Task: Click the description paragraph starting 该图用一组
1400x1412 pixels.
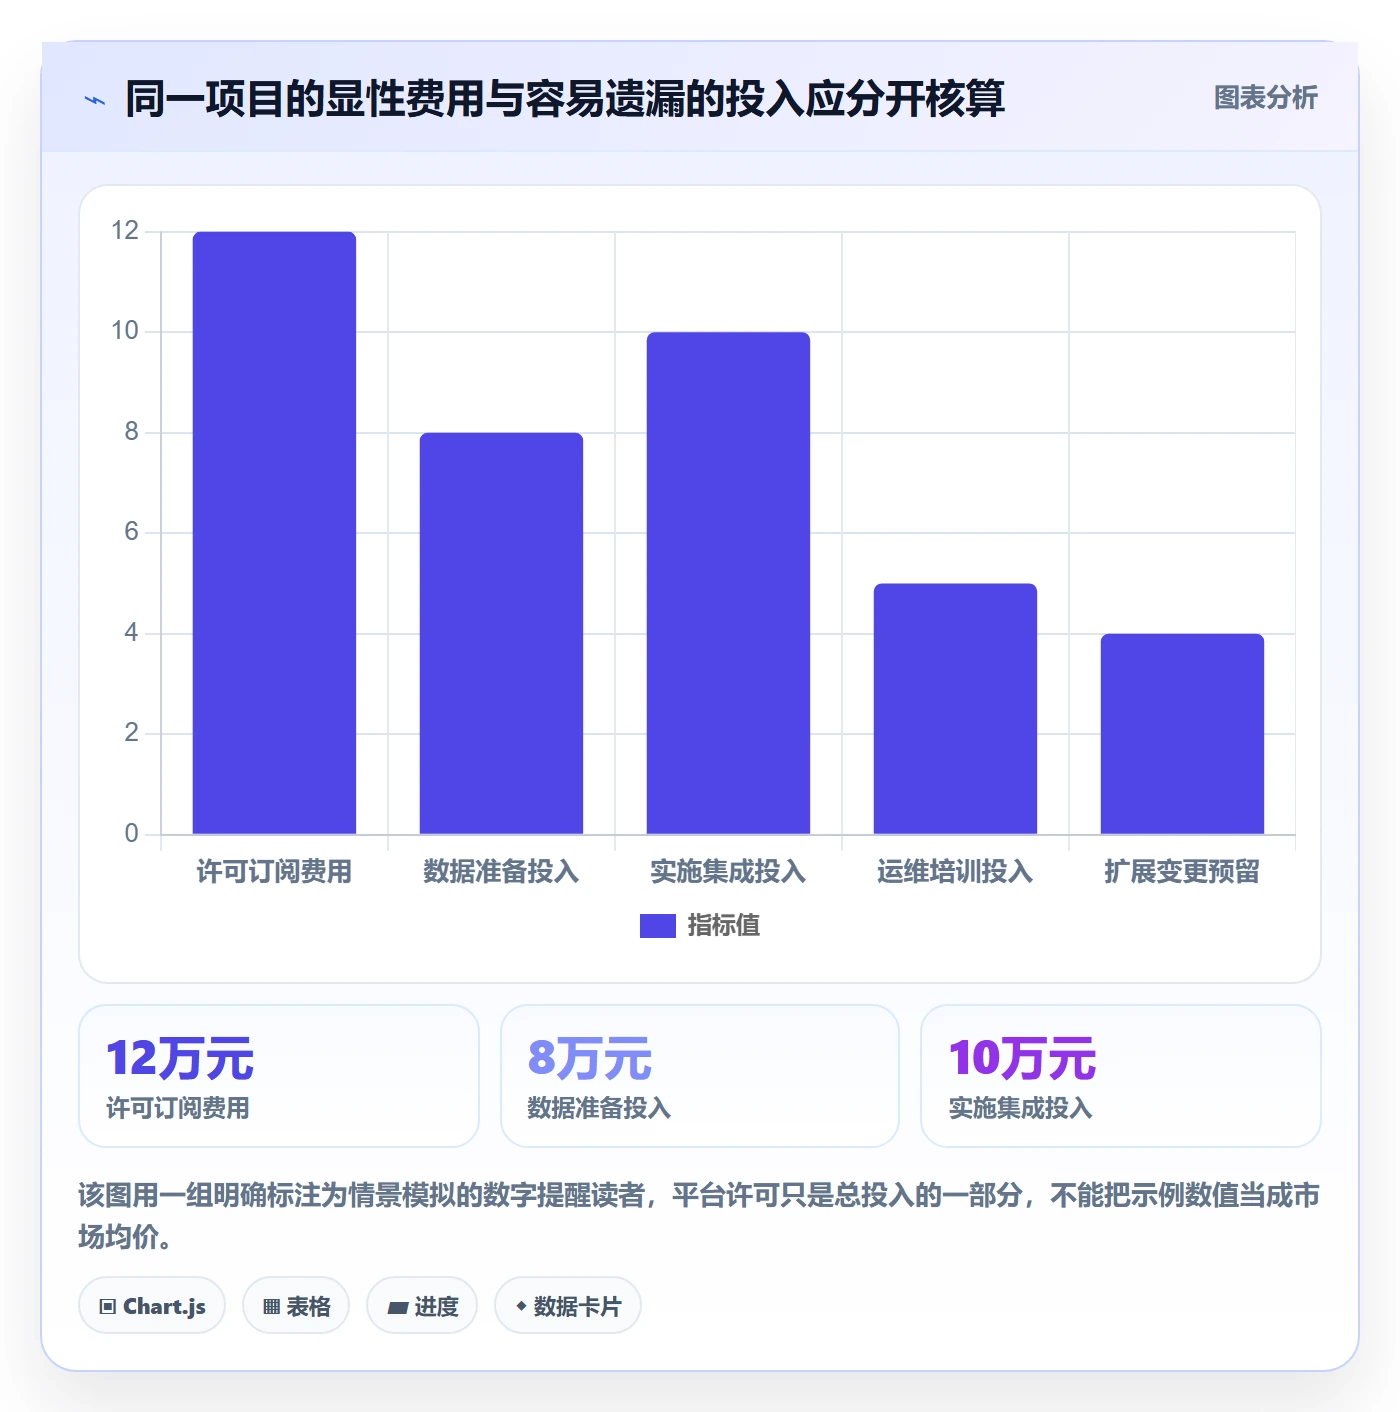Action: click(699, 1216)
